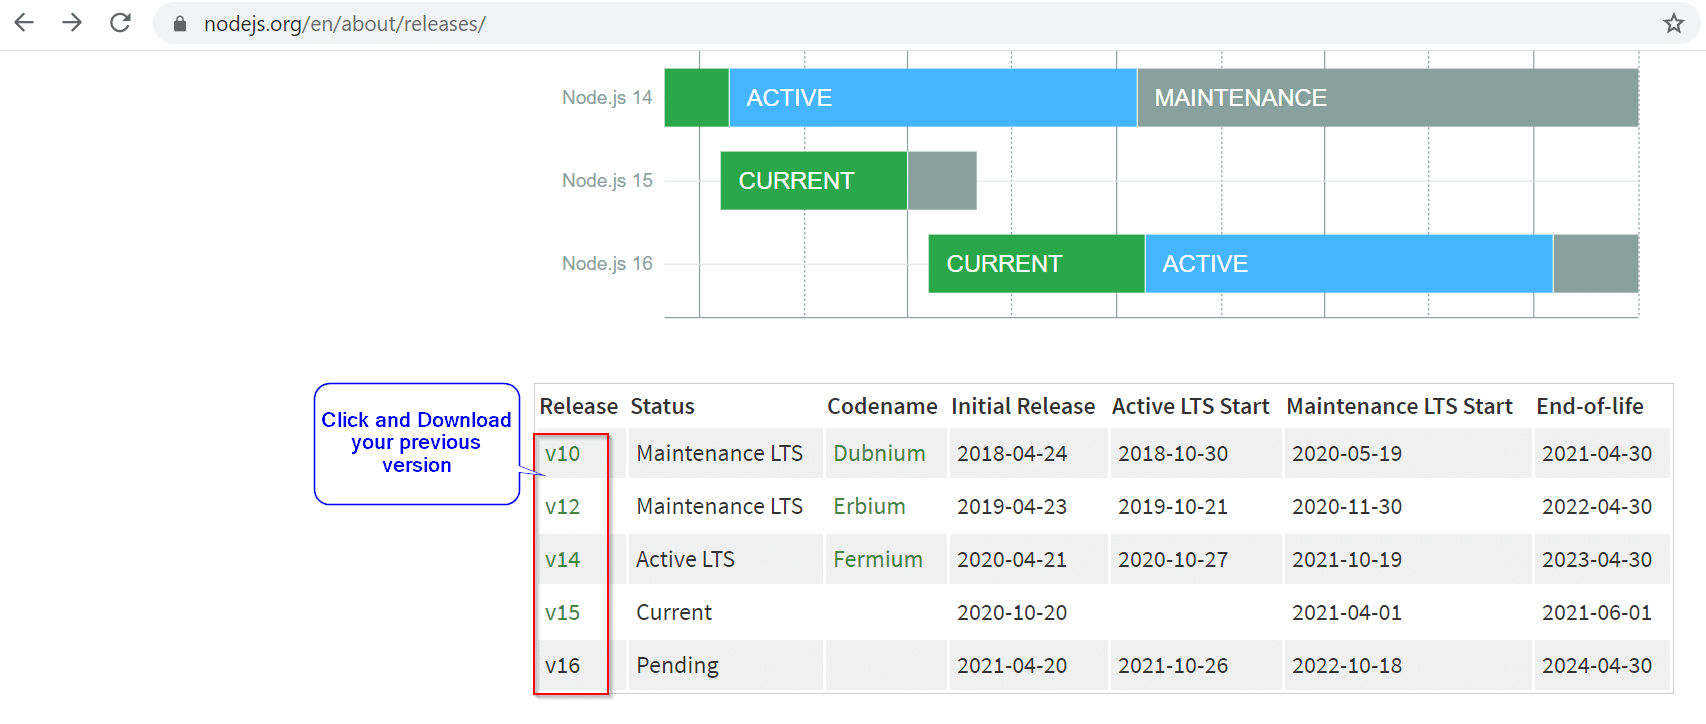This screenshot has height=724, width=1706.
Task: Click the Node.js 15 CURRENT bar
Action: [x=814, y=181]
